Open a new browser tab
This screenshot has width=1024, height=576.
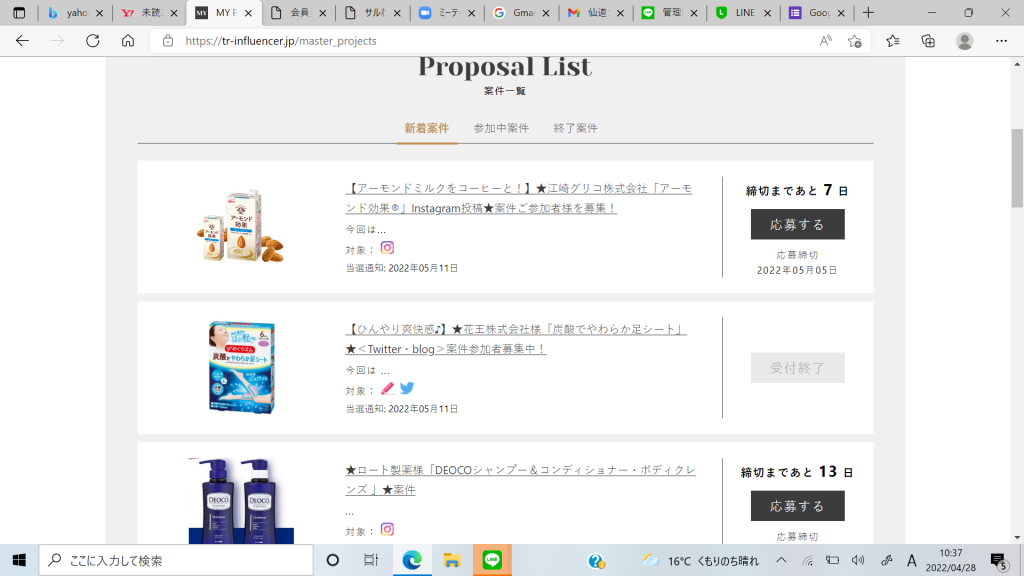pos(868,12)
